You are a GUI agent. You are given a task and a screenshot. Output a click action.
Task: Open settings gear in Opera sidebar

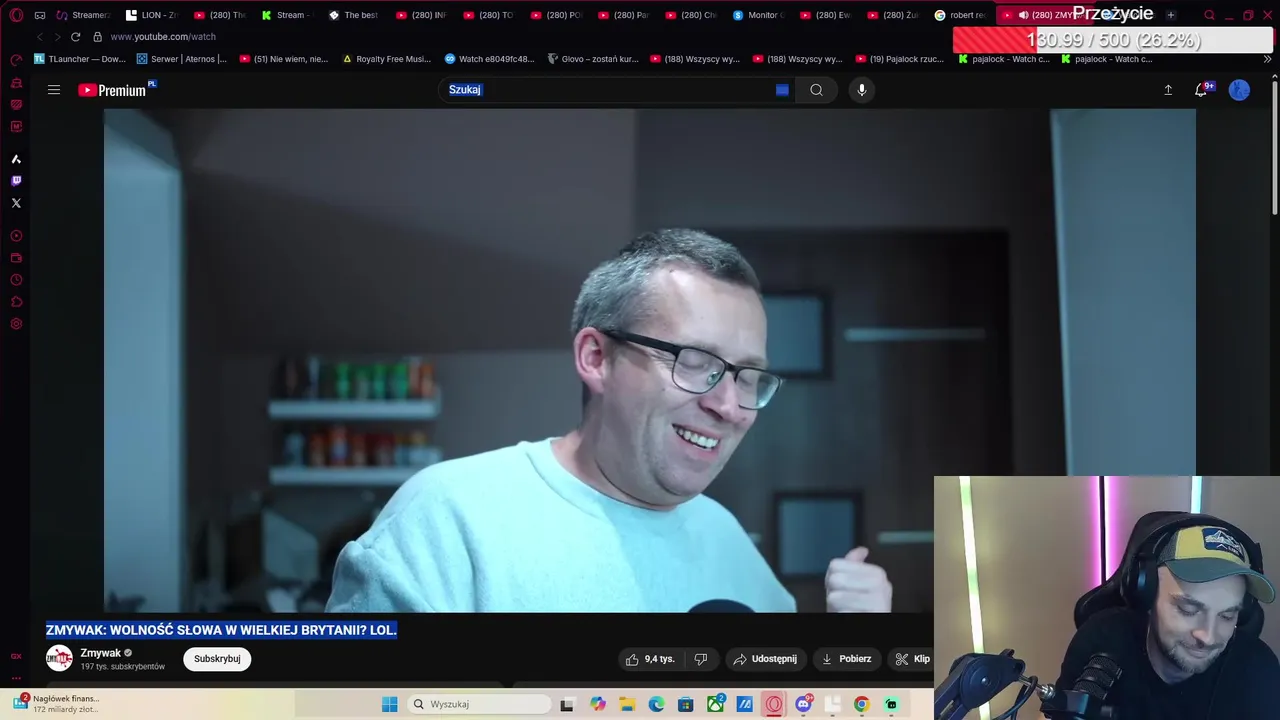click(x=16, y=324)
